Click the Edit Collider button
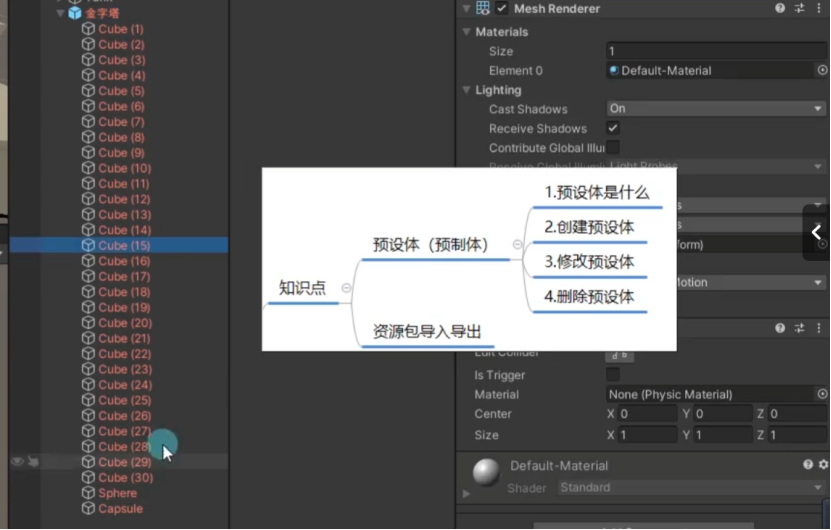Image resolution: width=831 pixels, height=530 pixels. 620,356
